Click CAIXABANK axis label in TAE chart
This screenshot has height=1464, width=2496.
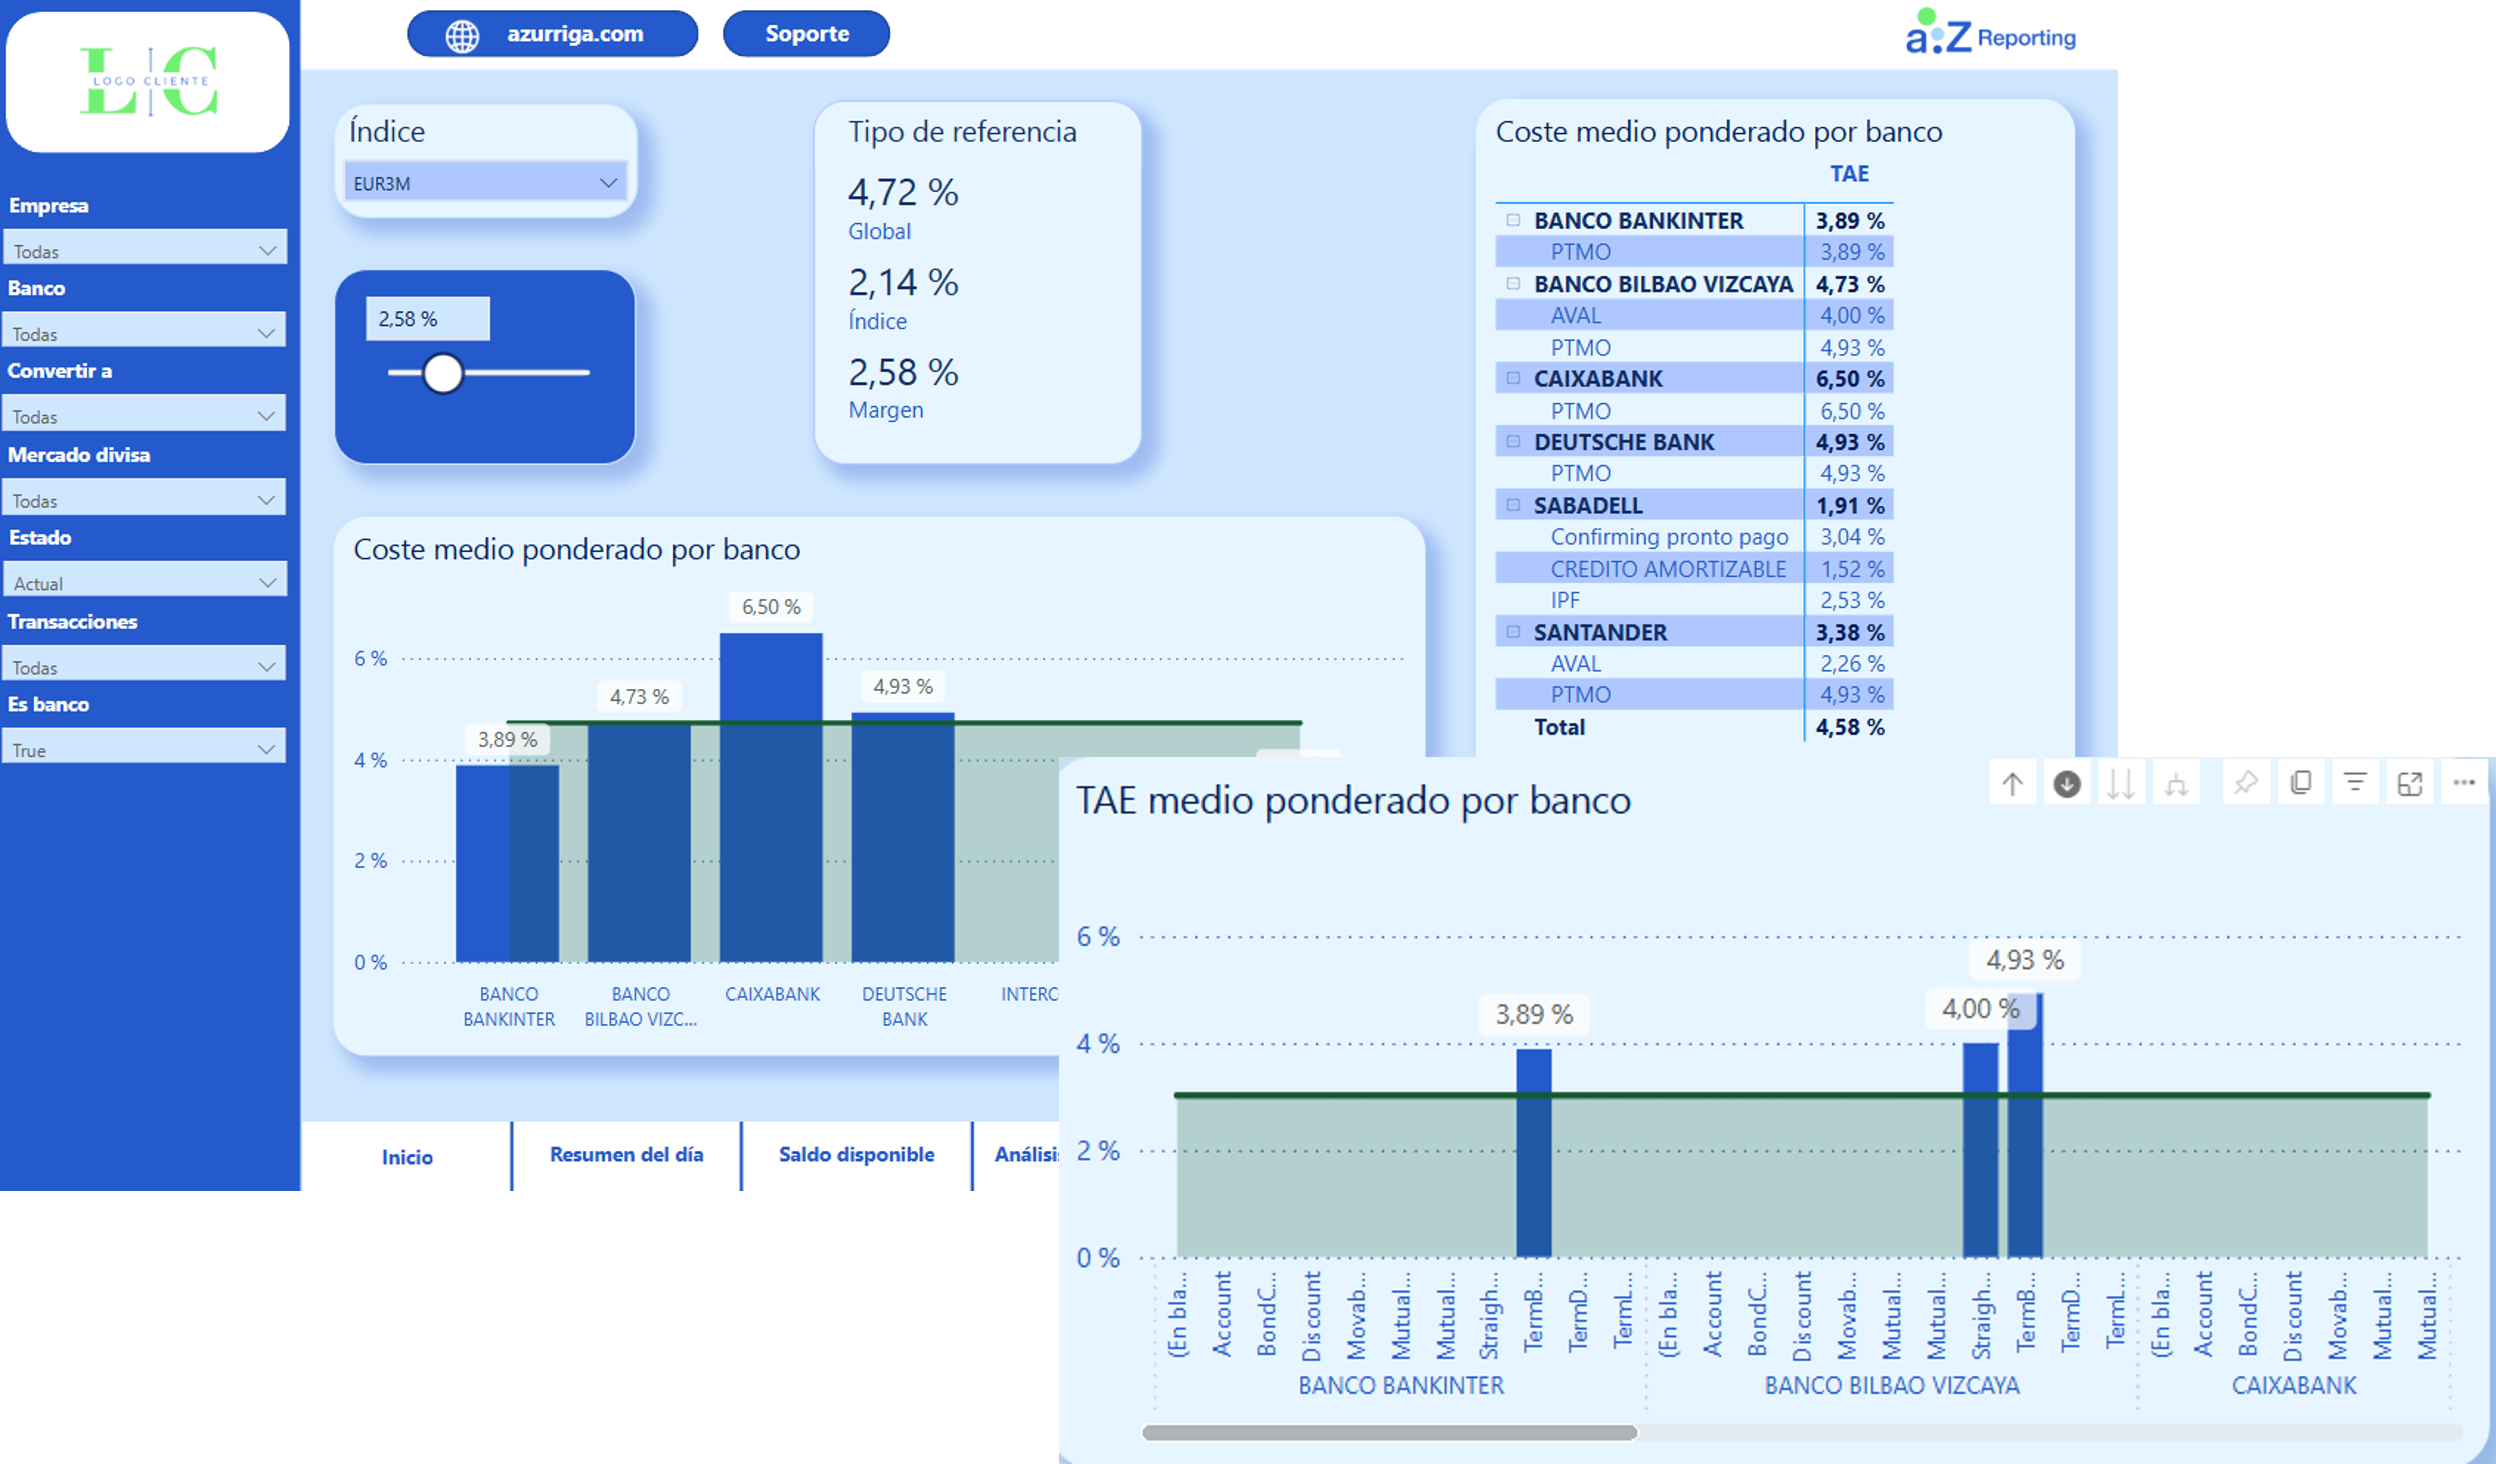(2293, 1385)
